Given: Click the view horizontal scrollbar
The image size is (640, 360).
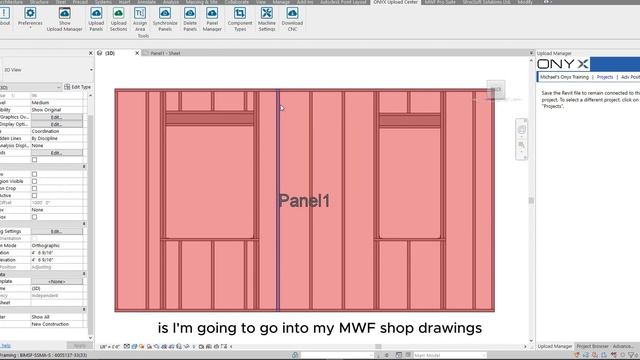Looking at the screenshot, I should click(x=378, y=347).
